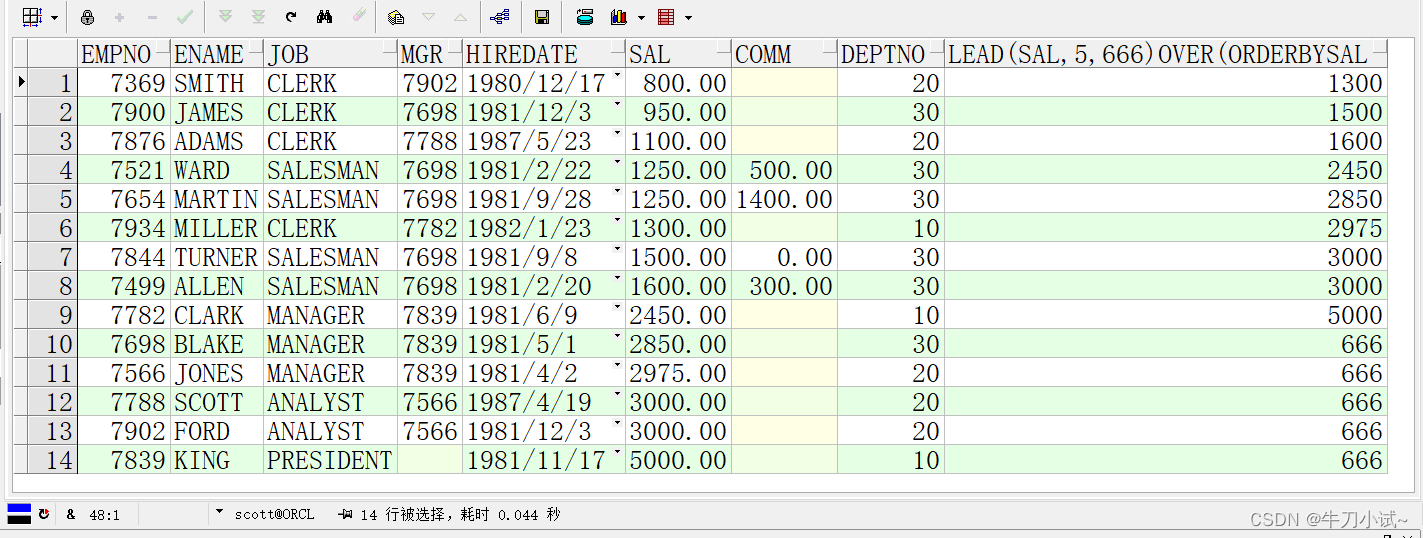Click the SAL column header
Screen dimensions: 1423x538
coord(679,54)
